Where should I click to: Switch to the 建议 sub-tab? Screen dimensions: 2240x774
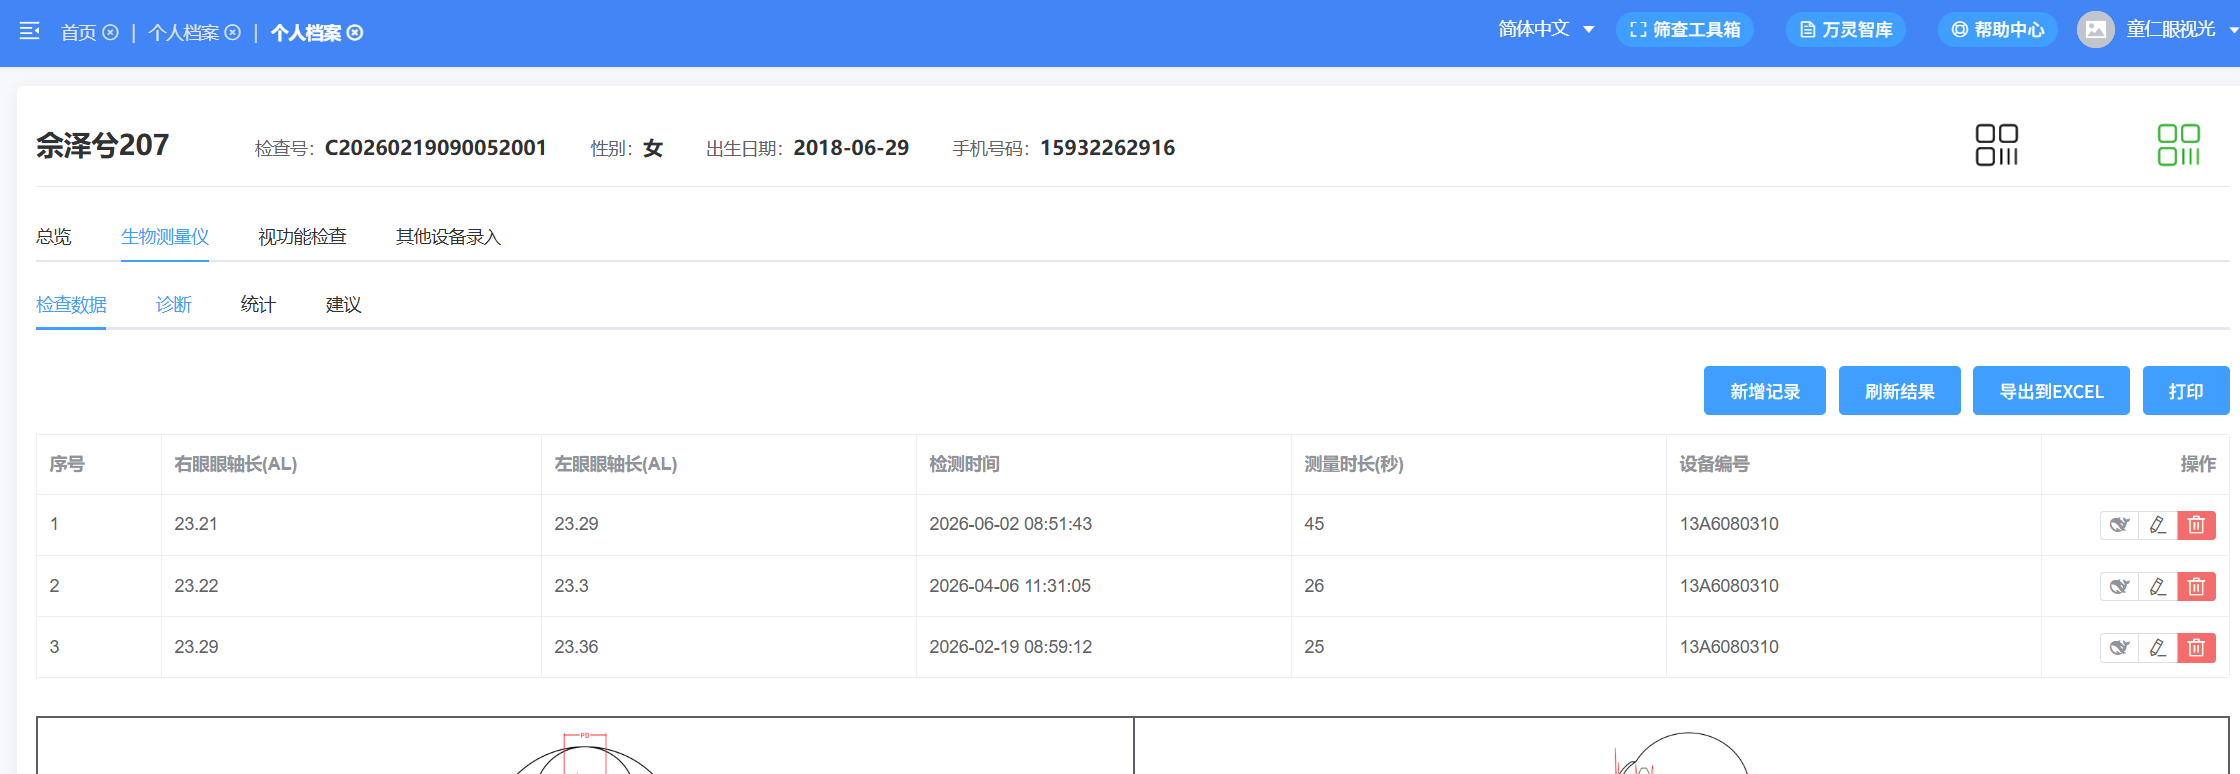point(343,305)
